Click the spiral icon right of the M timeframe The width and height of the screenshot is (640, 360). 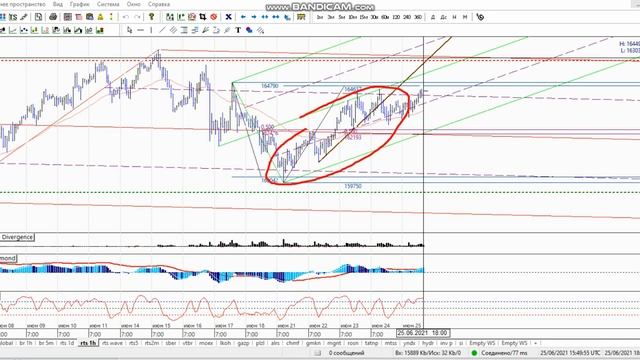(480, 17)
